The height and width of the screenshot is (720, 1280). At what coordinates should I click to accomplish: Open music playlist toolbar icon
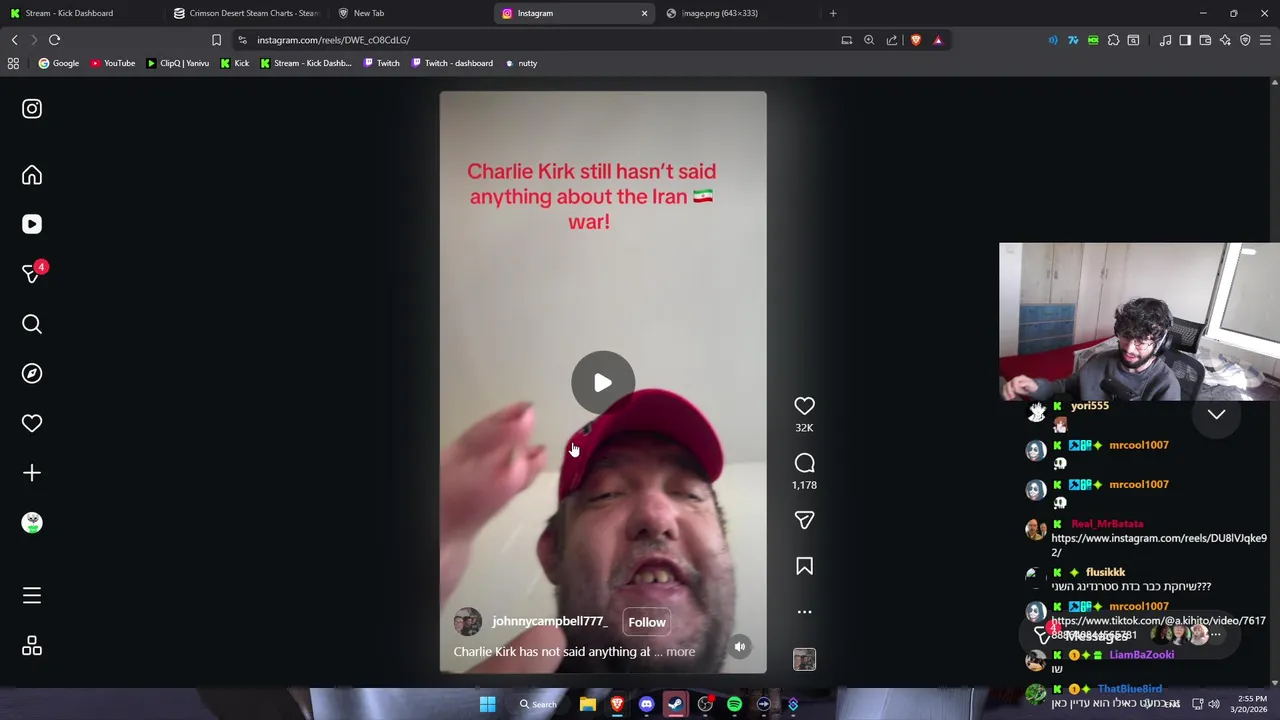[1165, 40]
